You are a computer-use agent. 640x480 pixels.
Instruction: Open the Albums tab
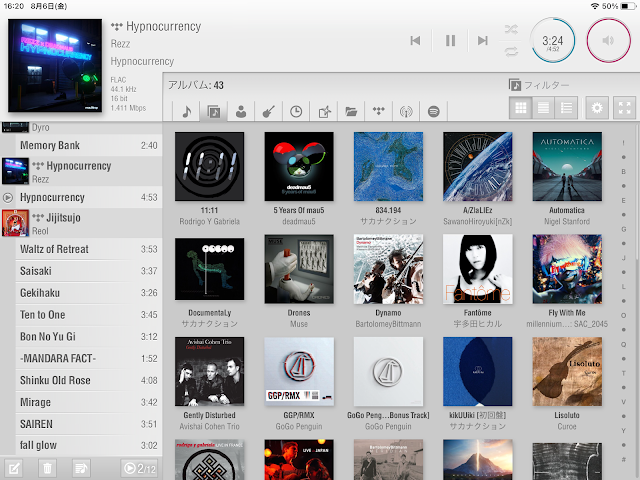point(214,111)
